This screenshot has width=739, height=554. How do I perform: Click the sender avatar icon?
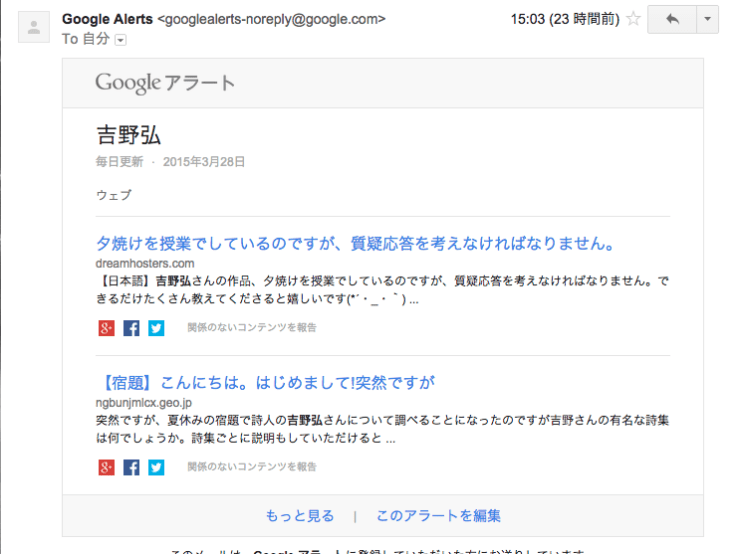(35, 28)
